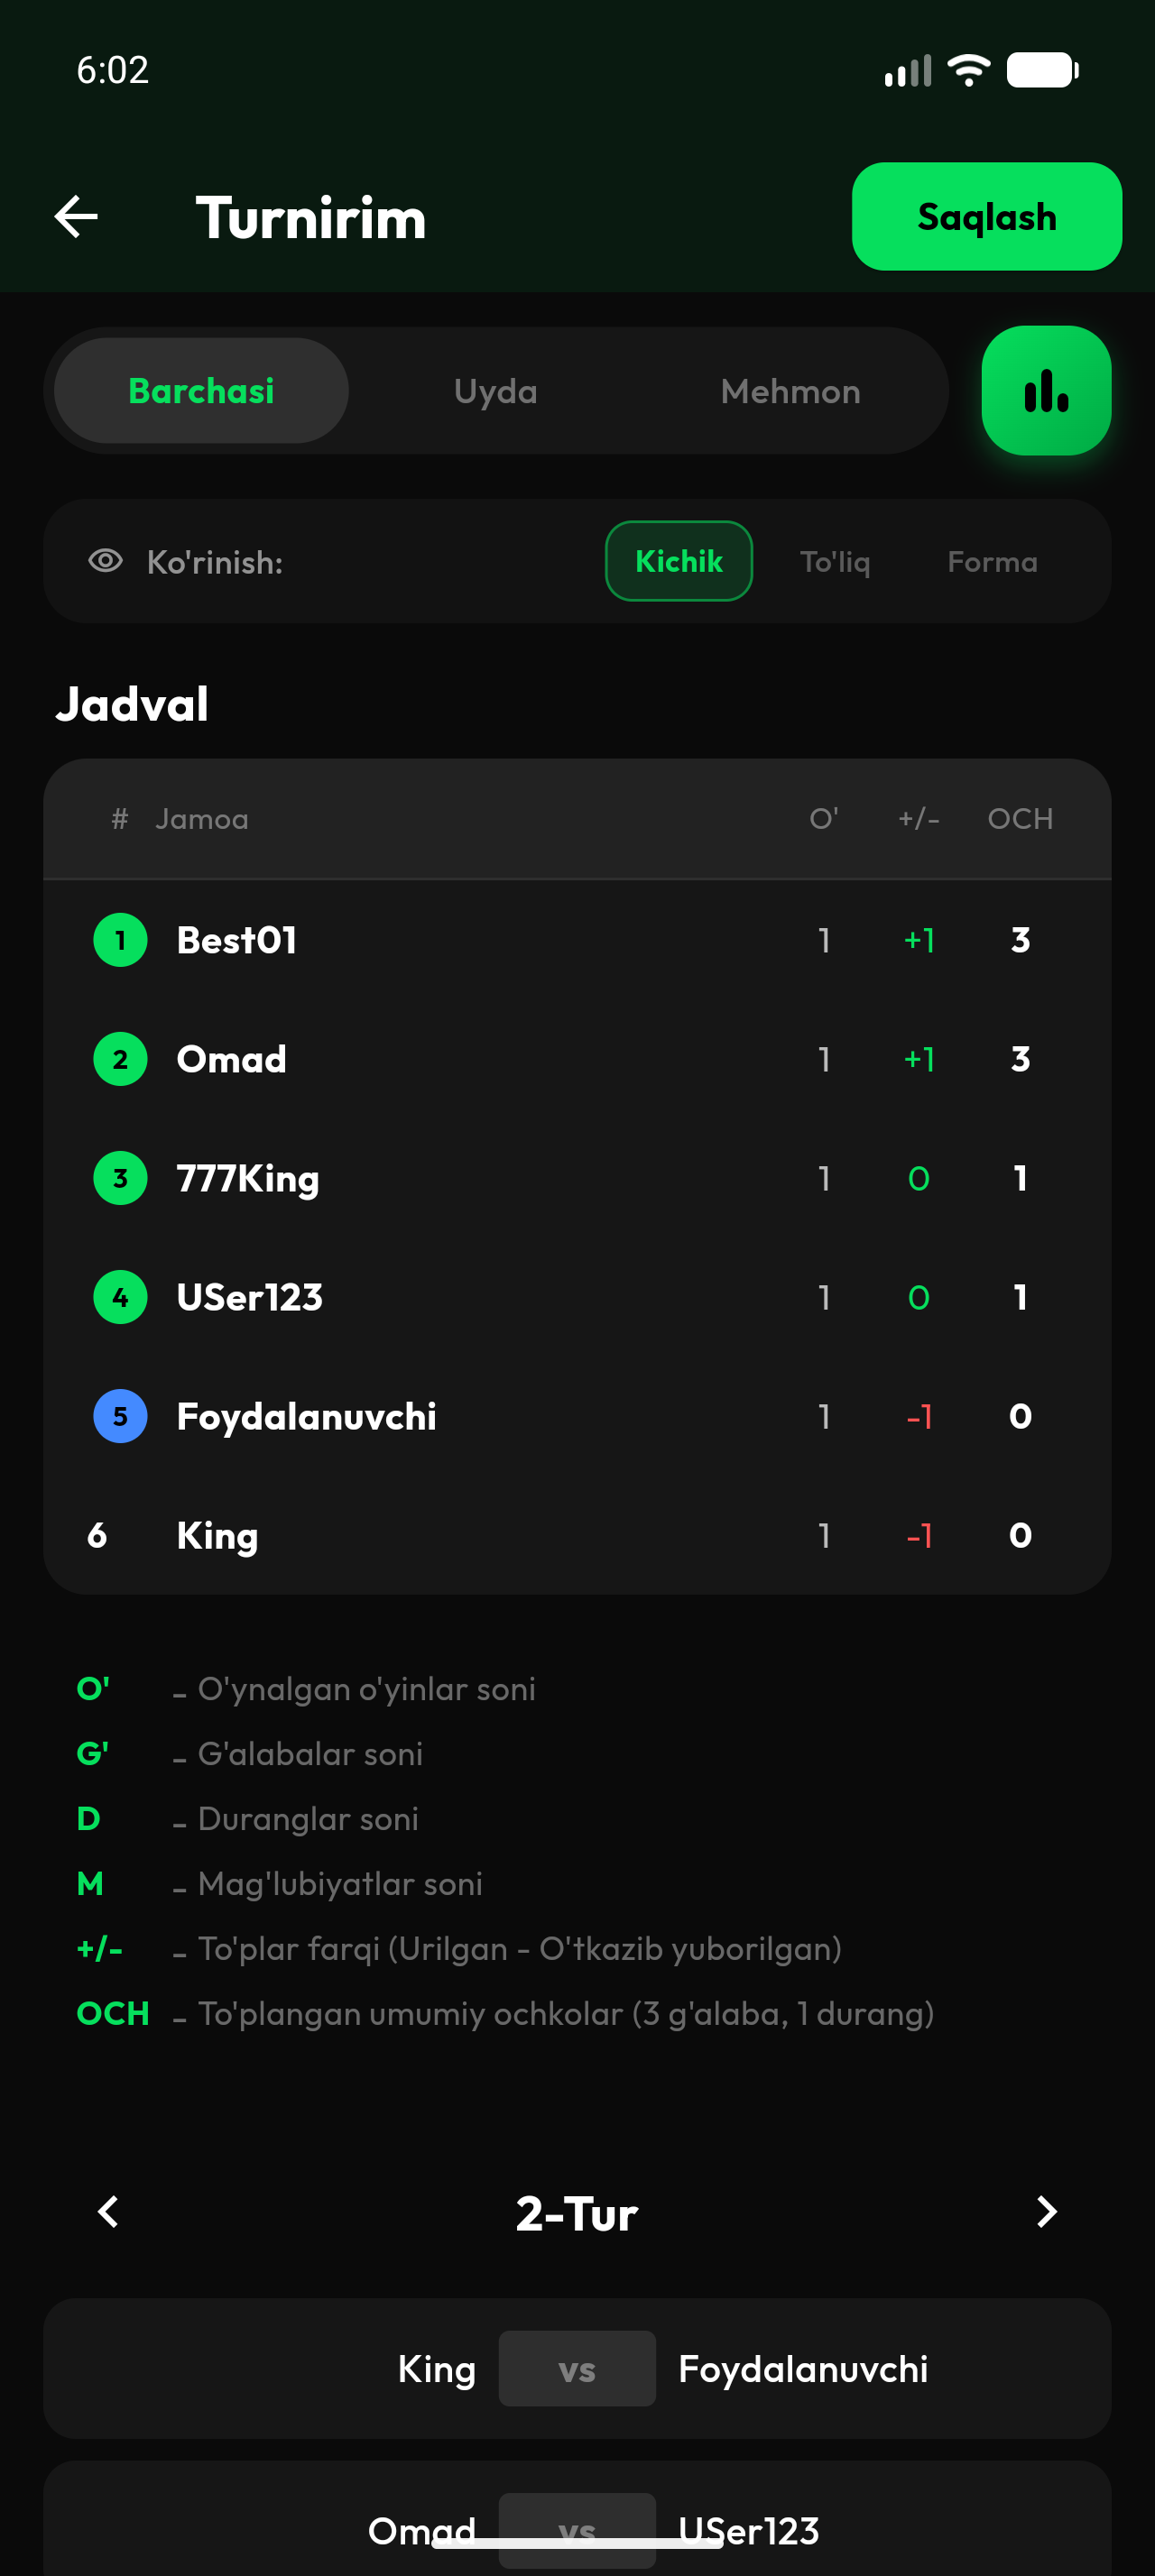
Task: Enable the To'liq view option
Action: pos(835,561)
